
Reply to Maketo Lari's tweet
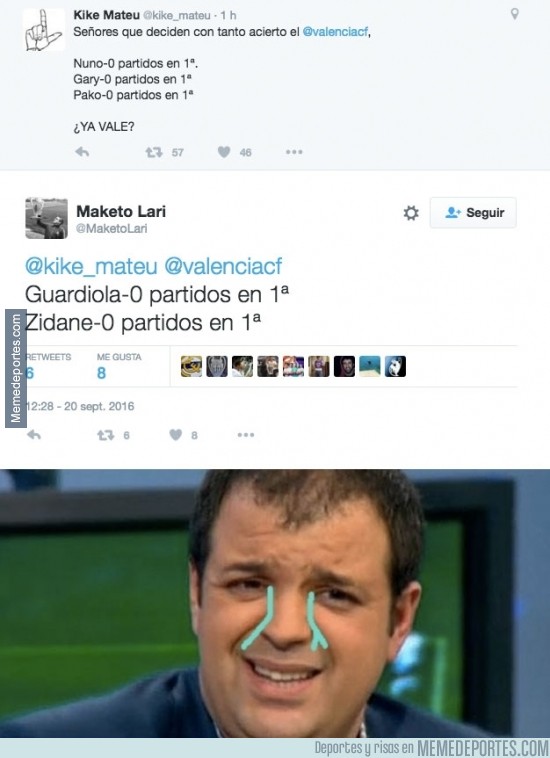(x=34, y=435)
